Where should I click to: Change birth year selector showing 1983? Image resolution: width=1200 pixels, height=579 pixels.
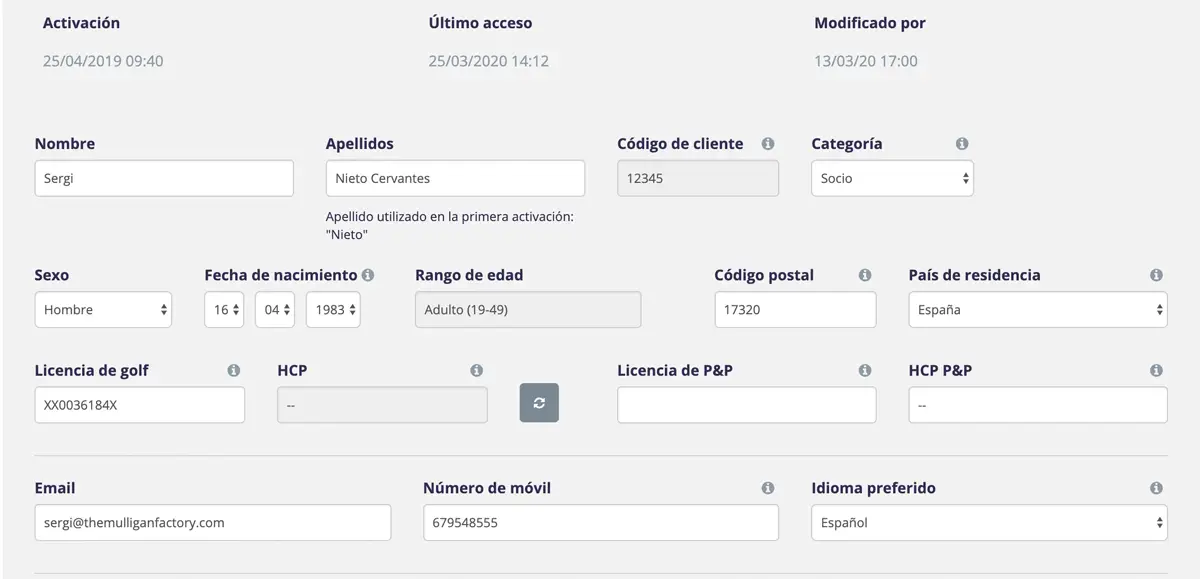333,309
